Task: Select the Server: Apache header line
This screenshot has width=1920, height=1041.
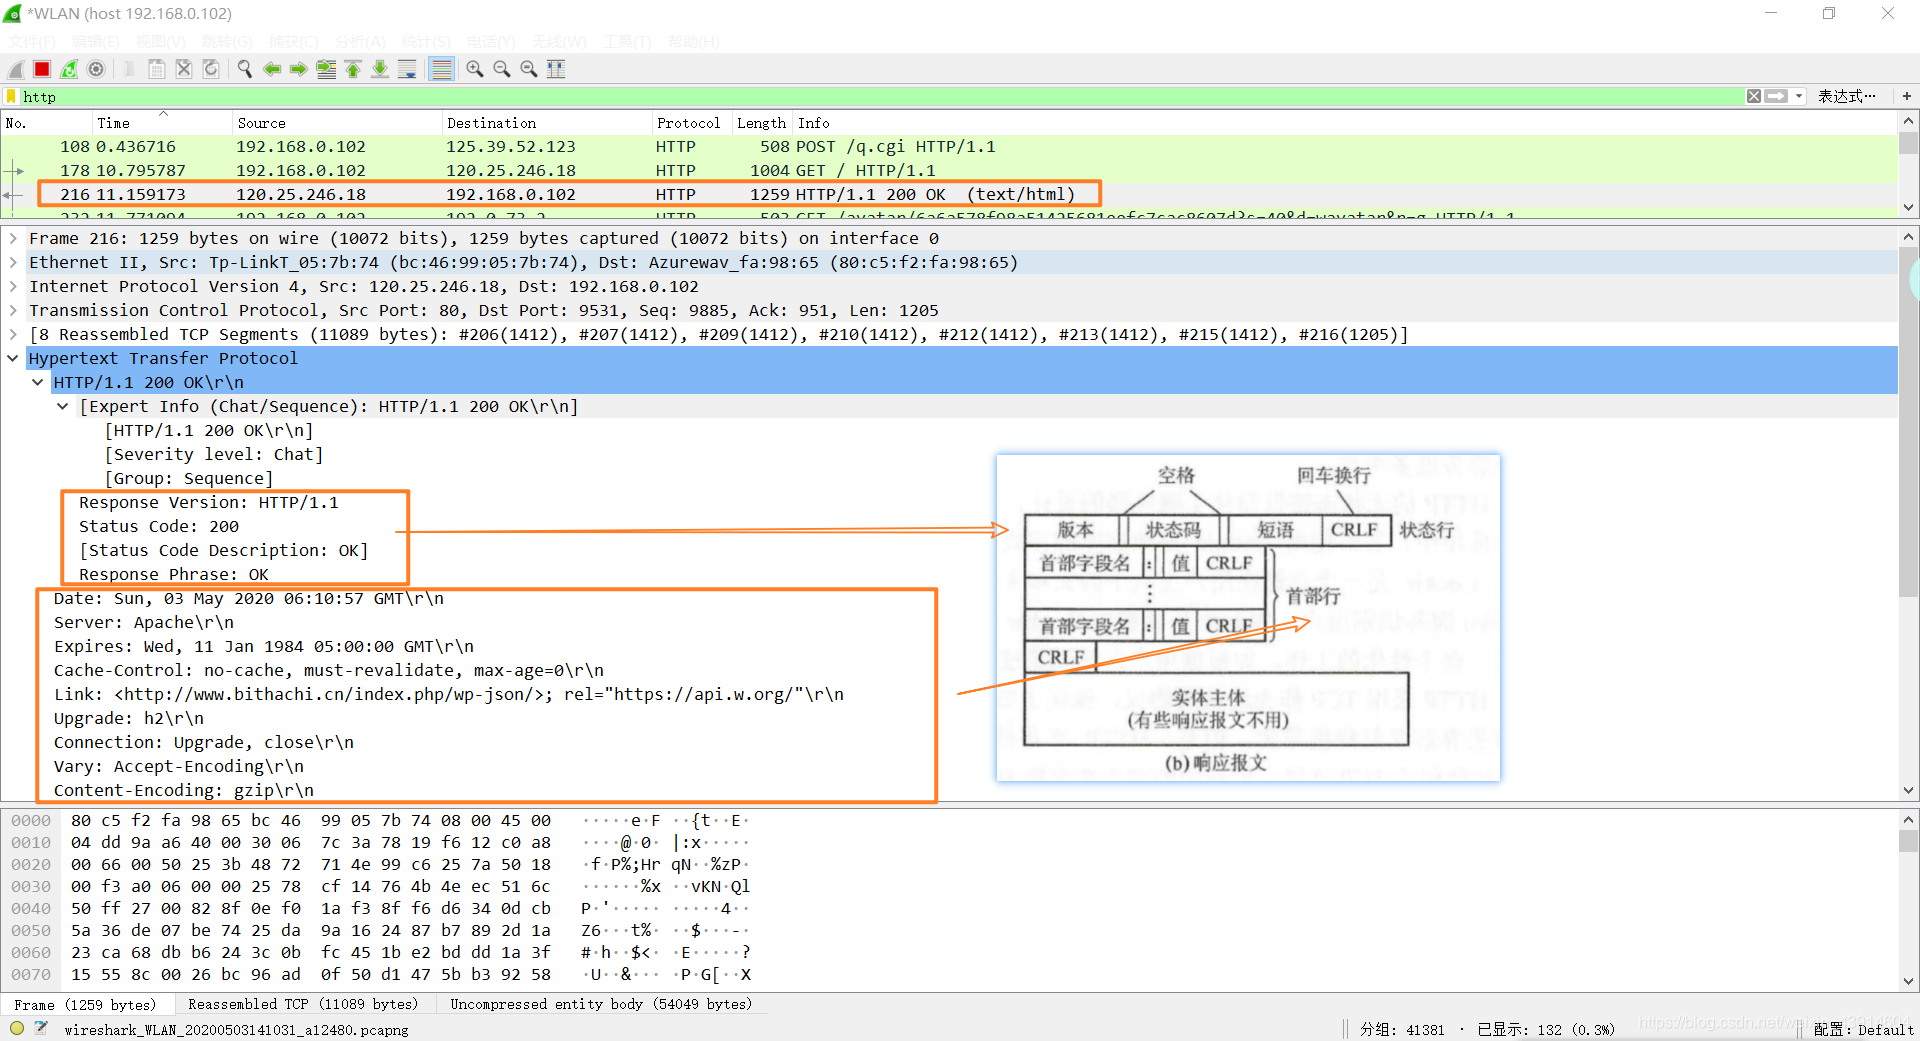Action: (x=144, y=623)
